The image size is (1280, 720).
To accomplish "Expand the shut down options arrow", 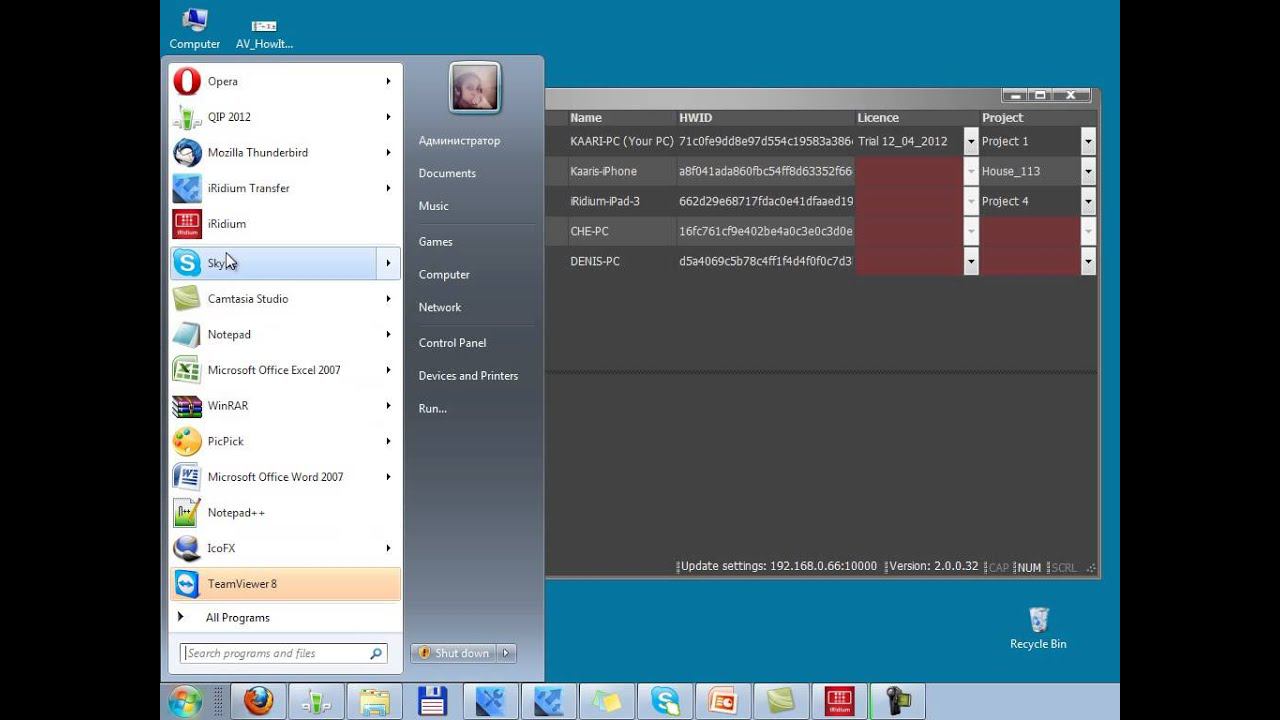I will click(506, 653).
